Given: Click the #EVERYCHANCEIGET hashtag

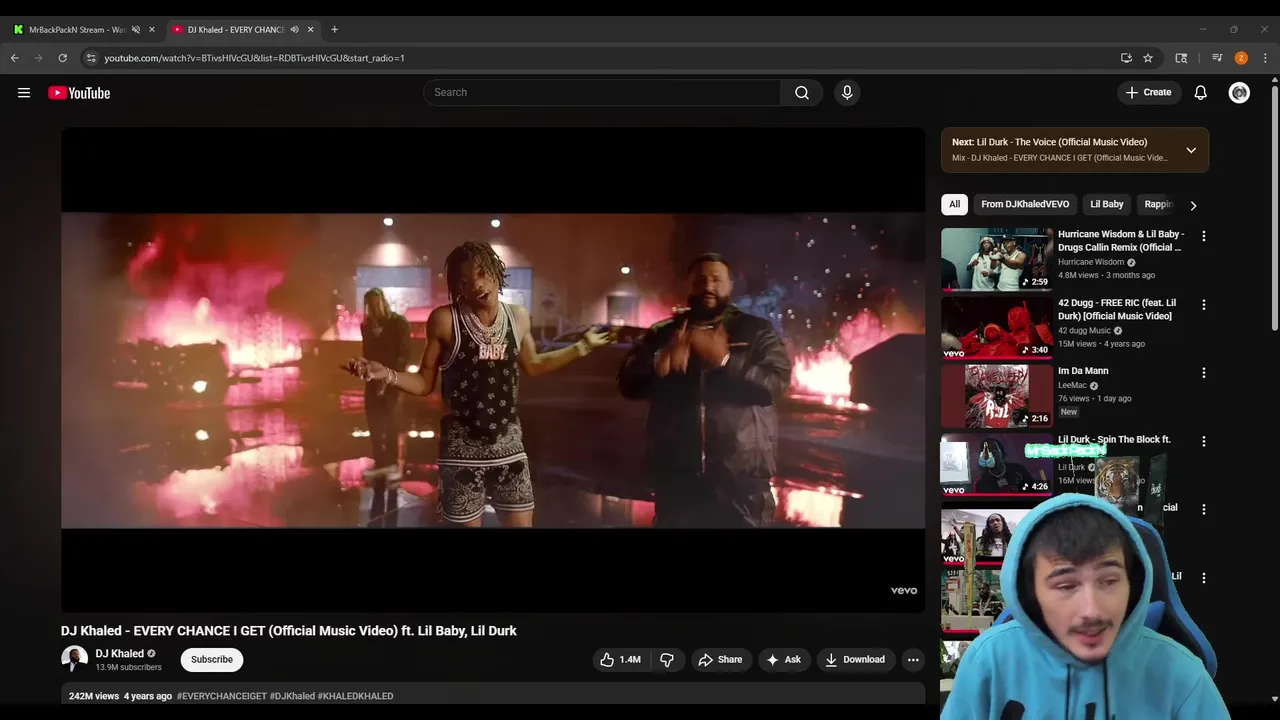Looking at the screenshot, I should [222, 696].
